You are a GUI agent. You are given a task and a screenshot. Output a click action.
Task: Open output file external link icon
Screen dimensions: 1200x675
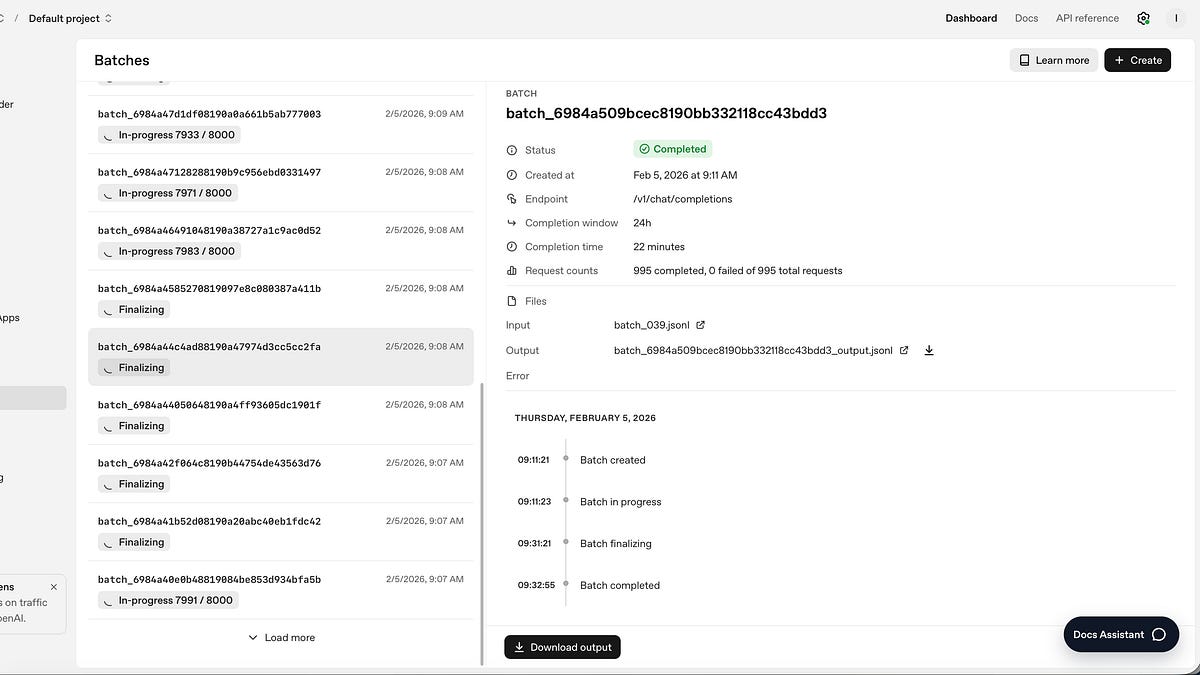coord(904,351)
